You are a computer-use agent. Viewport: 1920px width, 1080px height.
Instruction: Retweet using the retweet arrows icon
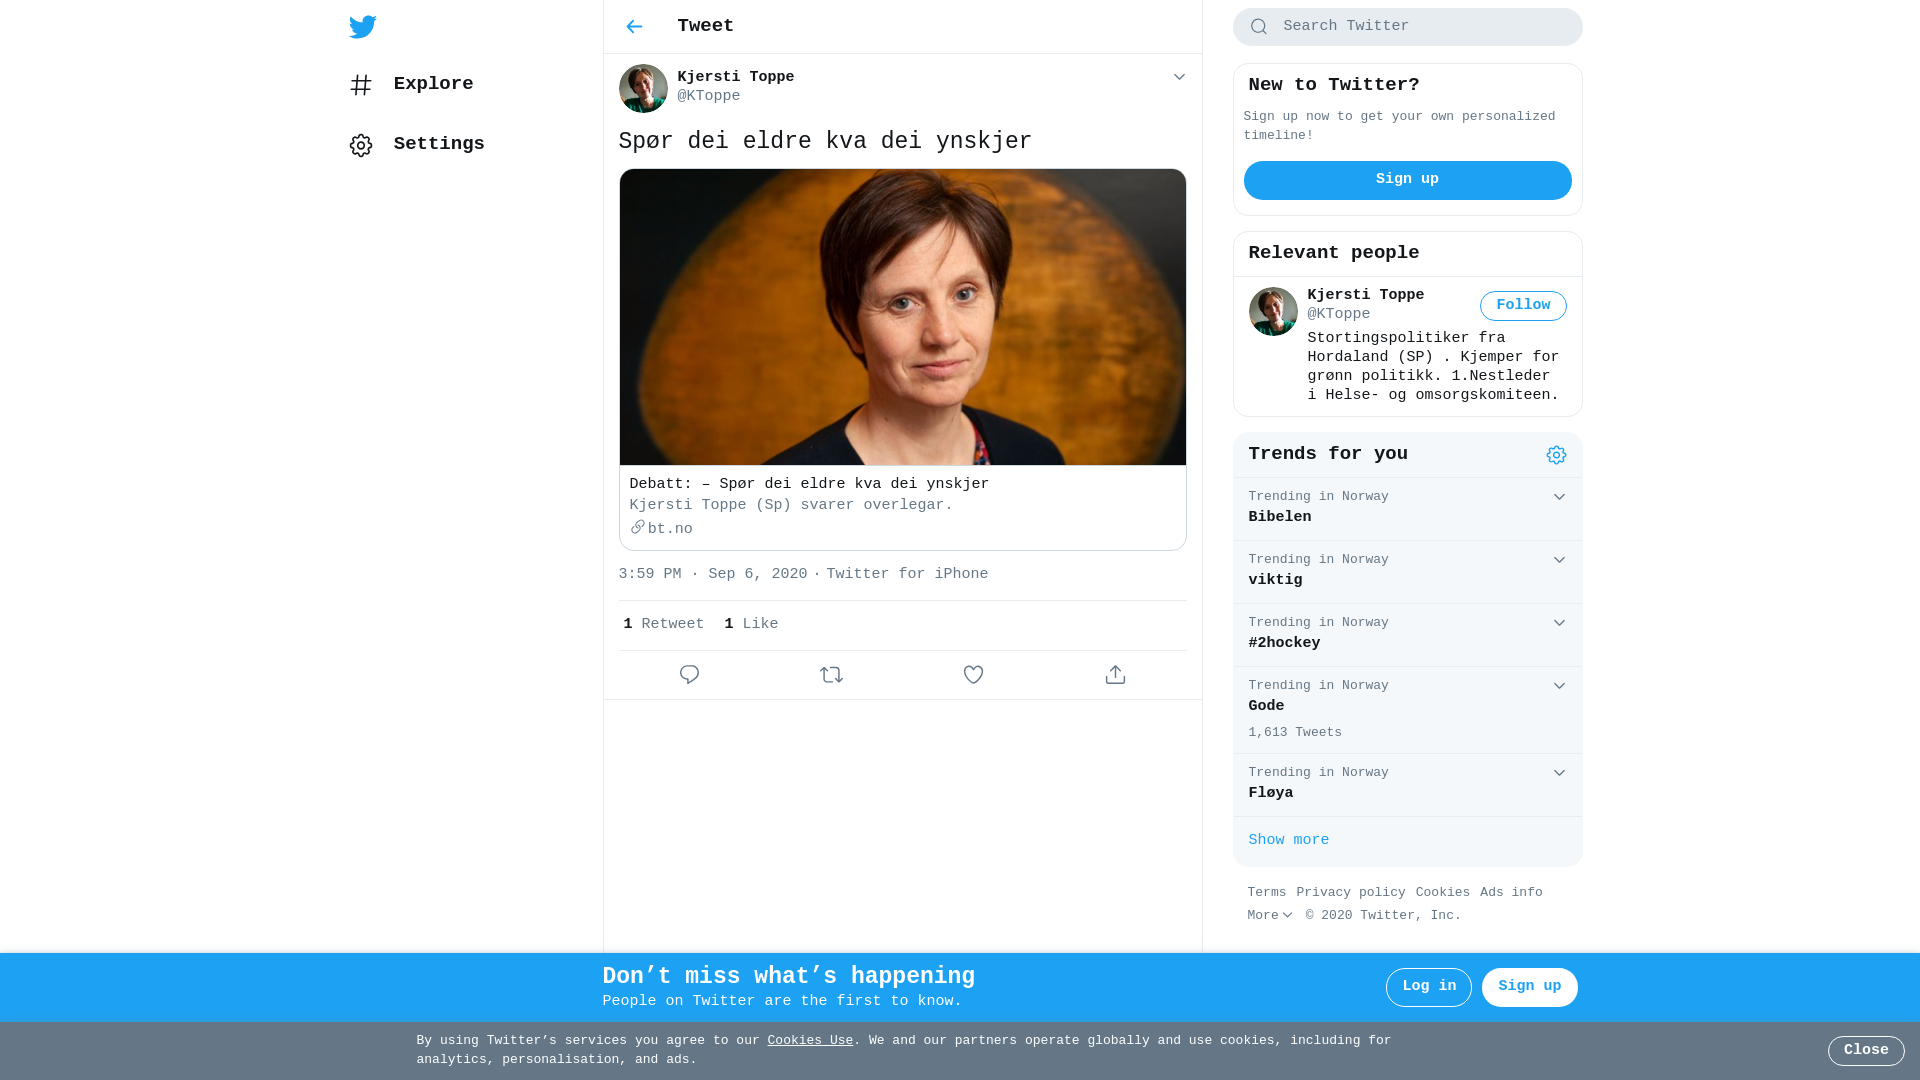(831, 675)
